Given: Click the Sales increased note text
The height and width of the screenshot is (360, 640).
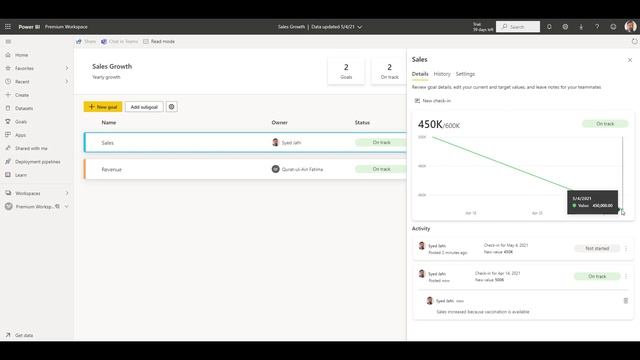Looking at the screenshot, I should [483, 312].
